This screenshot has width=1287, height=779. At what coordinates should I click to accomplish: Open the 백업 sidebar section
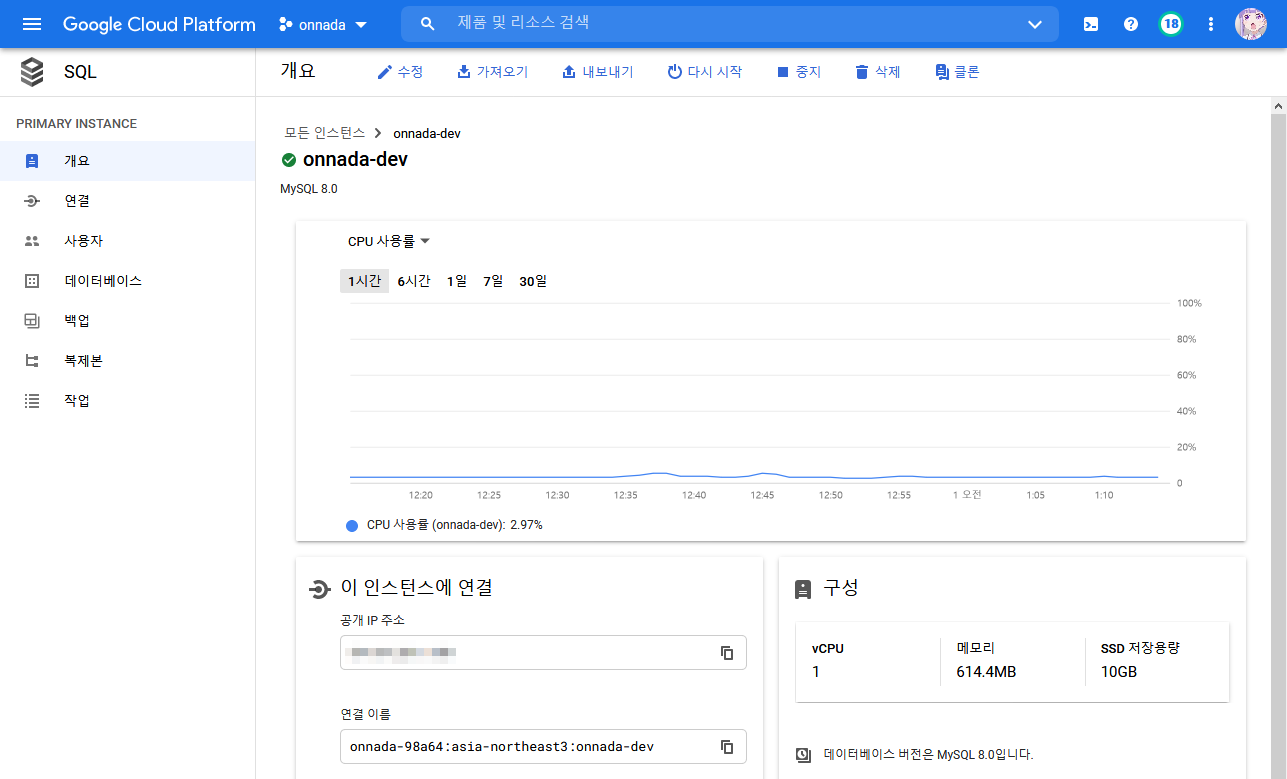click(77, 321)
